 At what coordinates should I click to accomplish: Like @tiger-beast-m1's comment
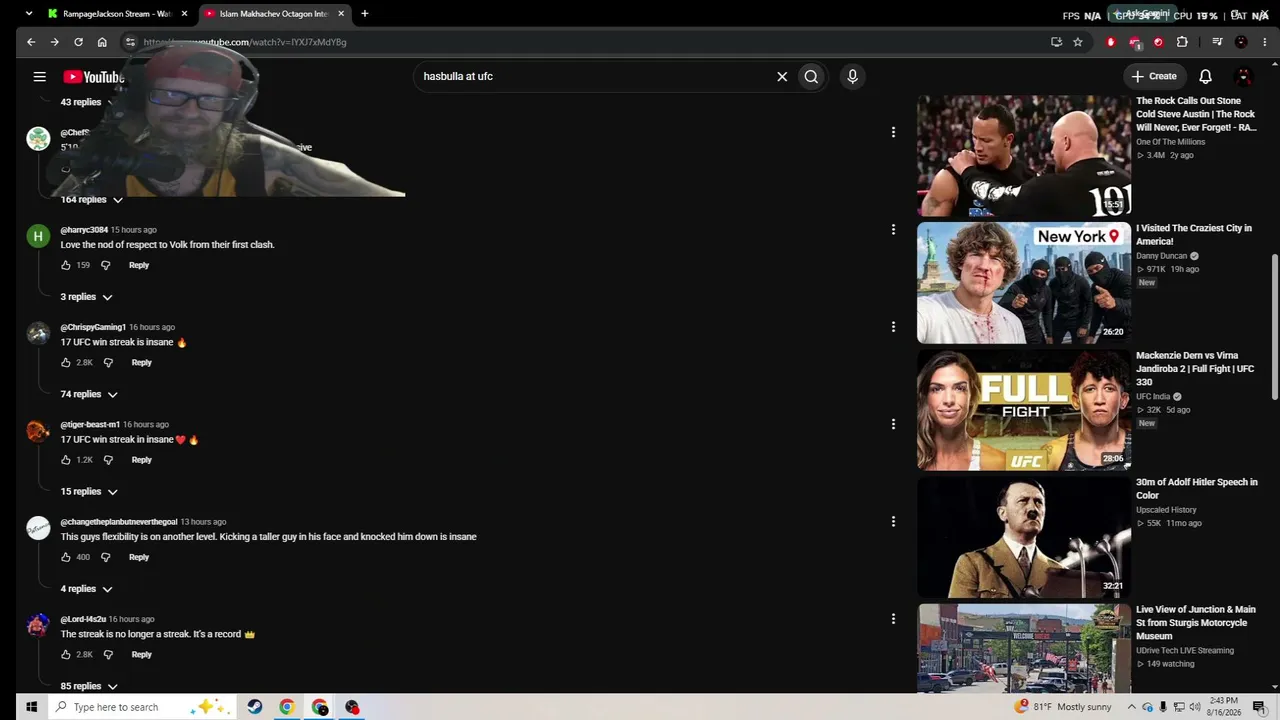click(x=66, y=460)
